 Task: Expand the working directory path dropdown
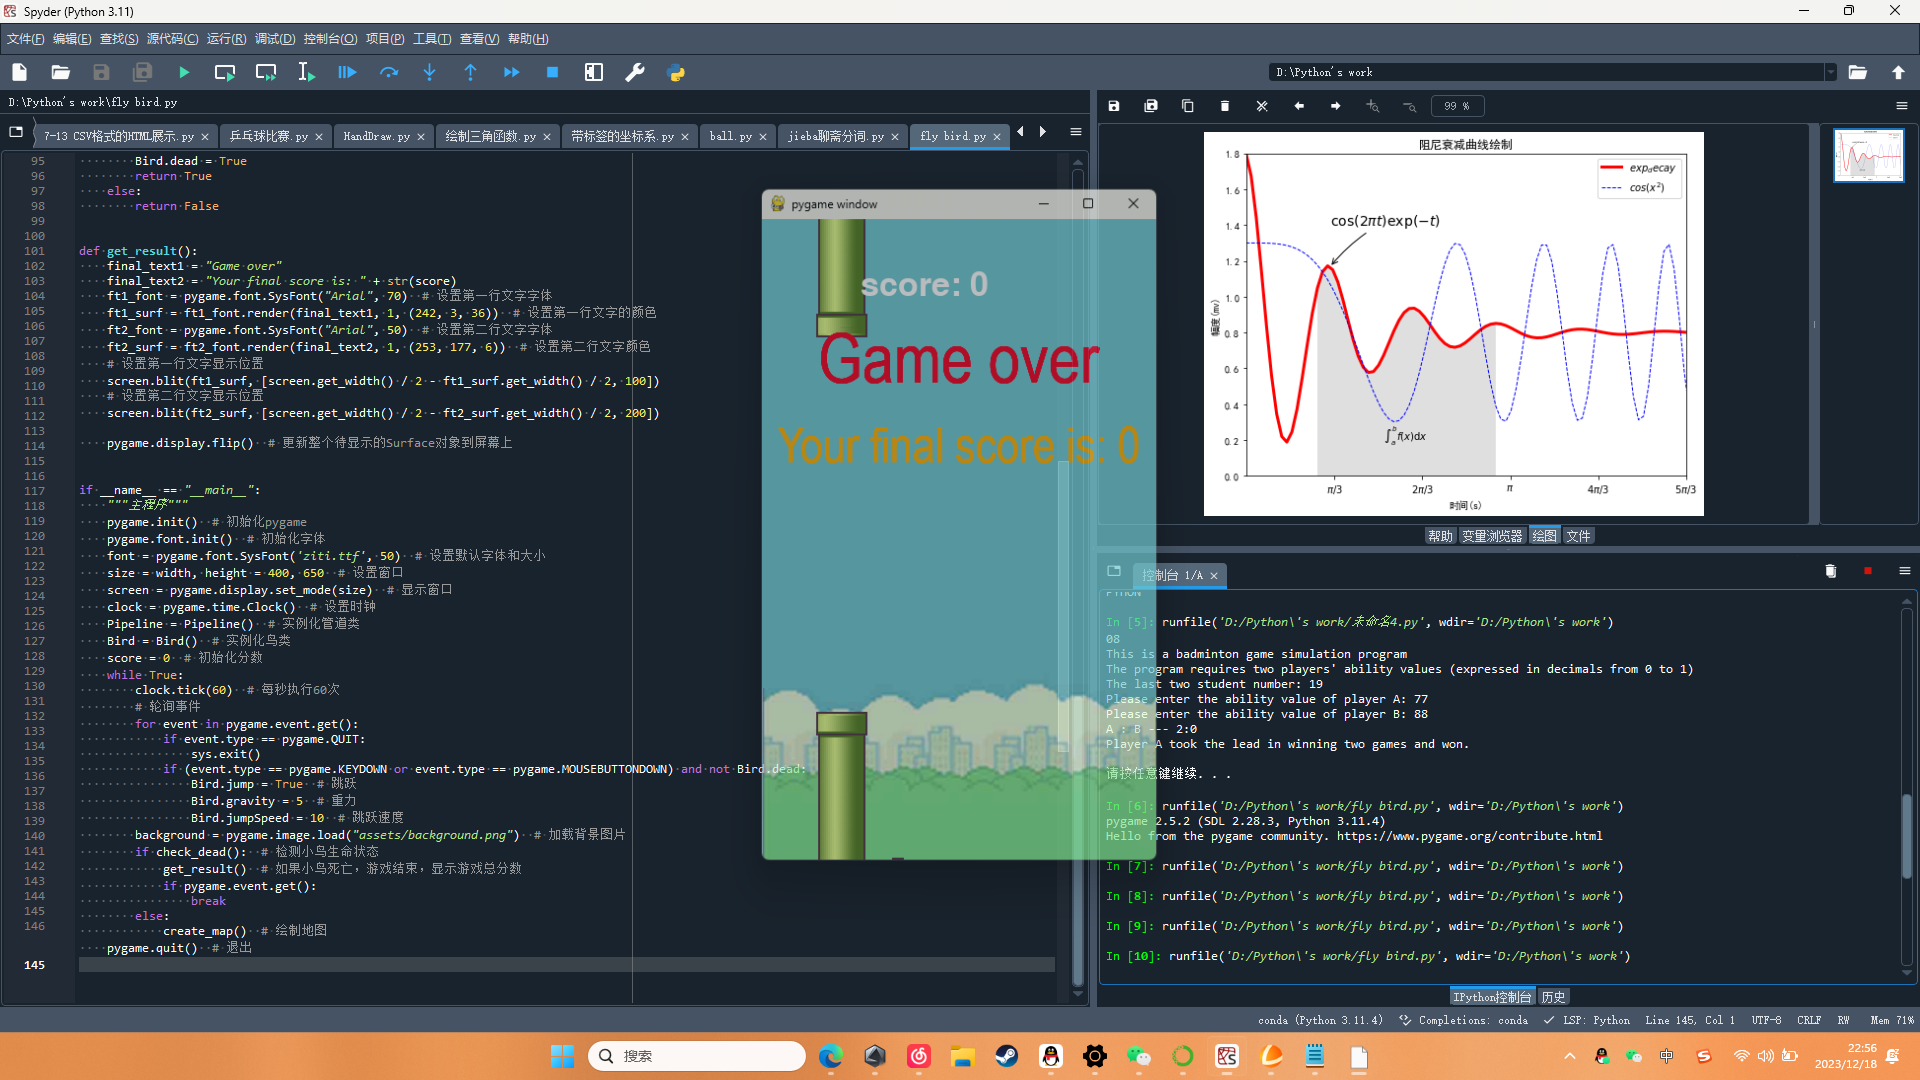tap(1830, 72)
